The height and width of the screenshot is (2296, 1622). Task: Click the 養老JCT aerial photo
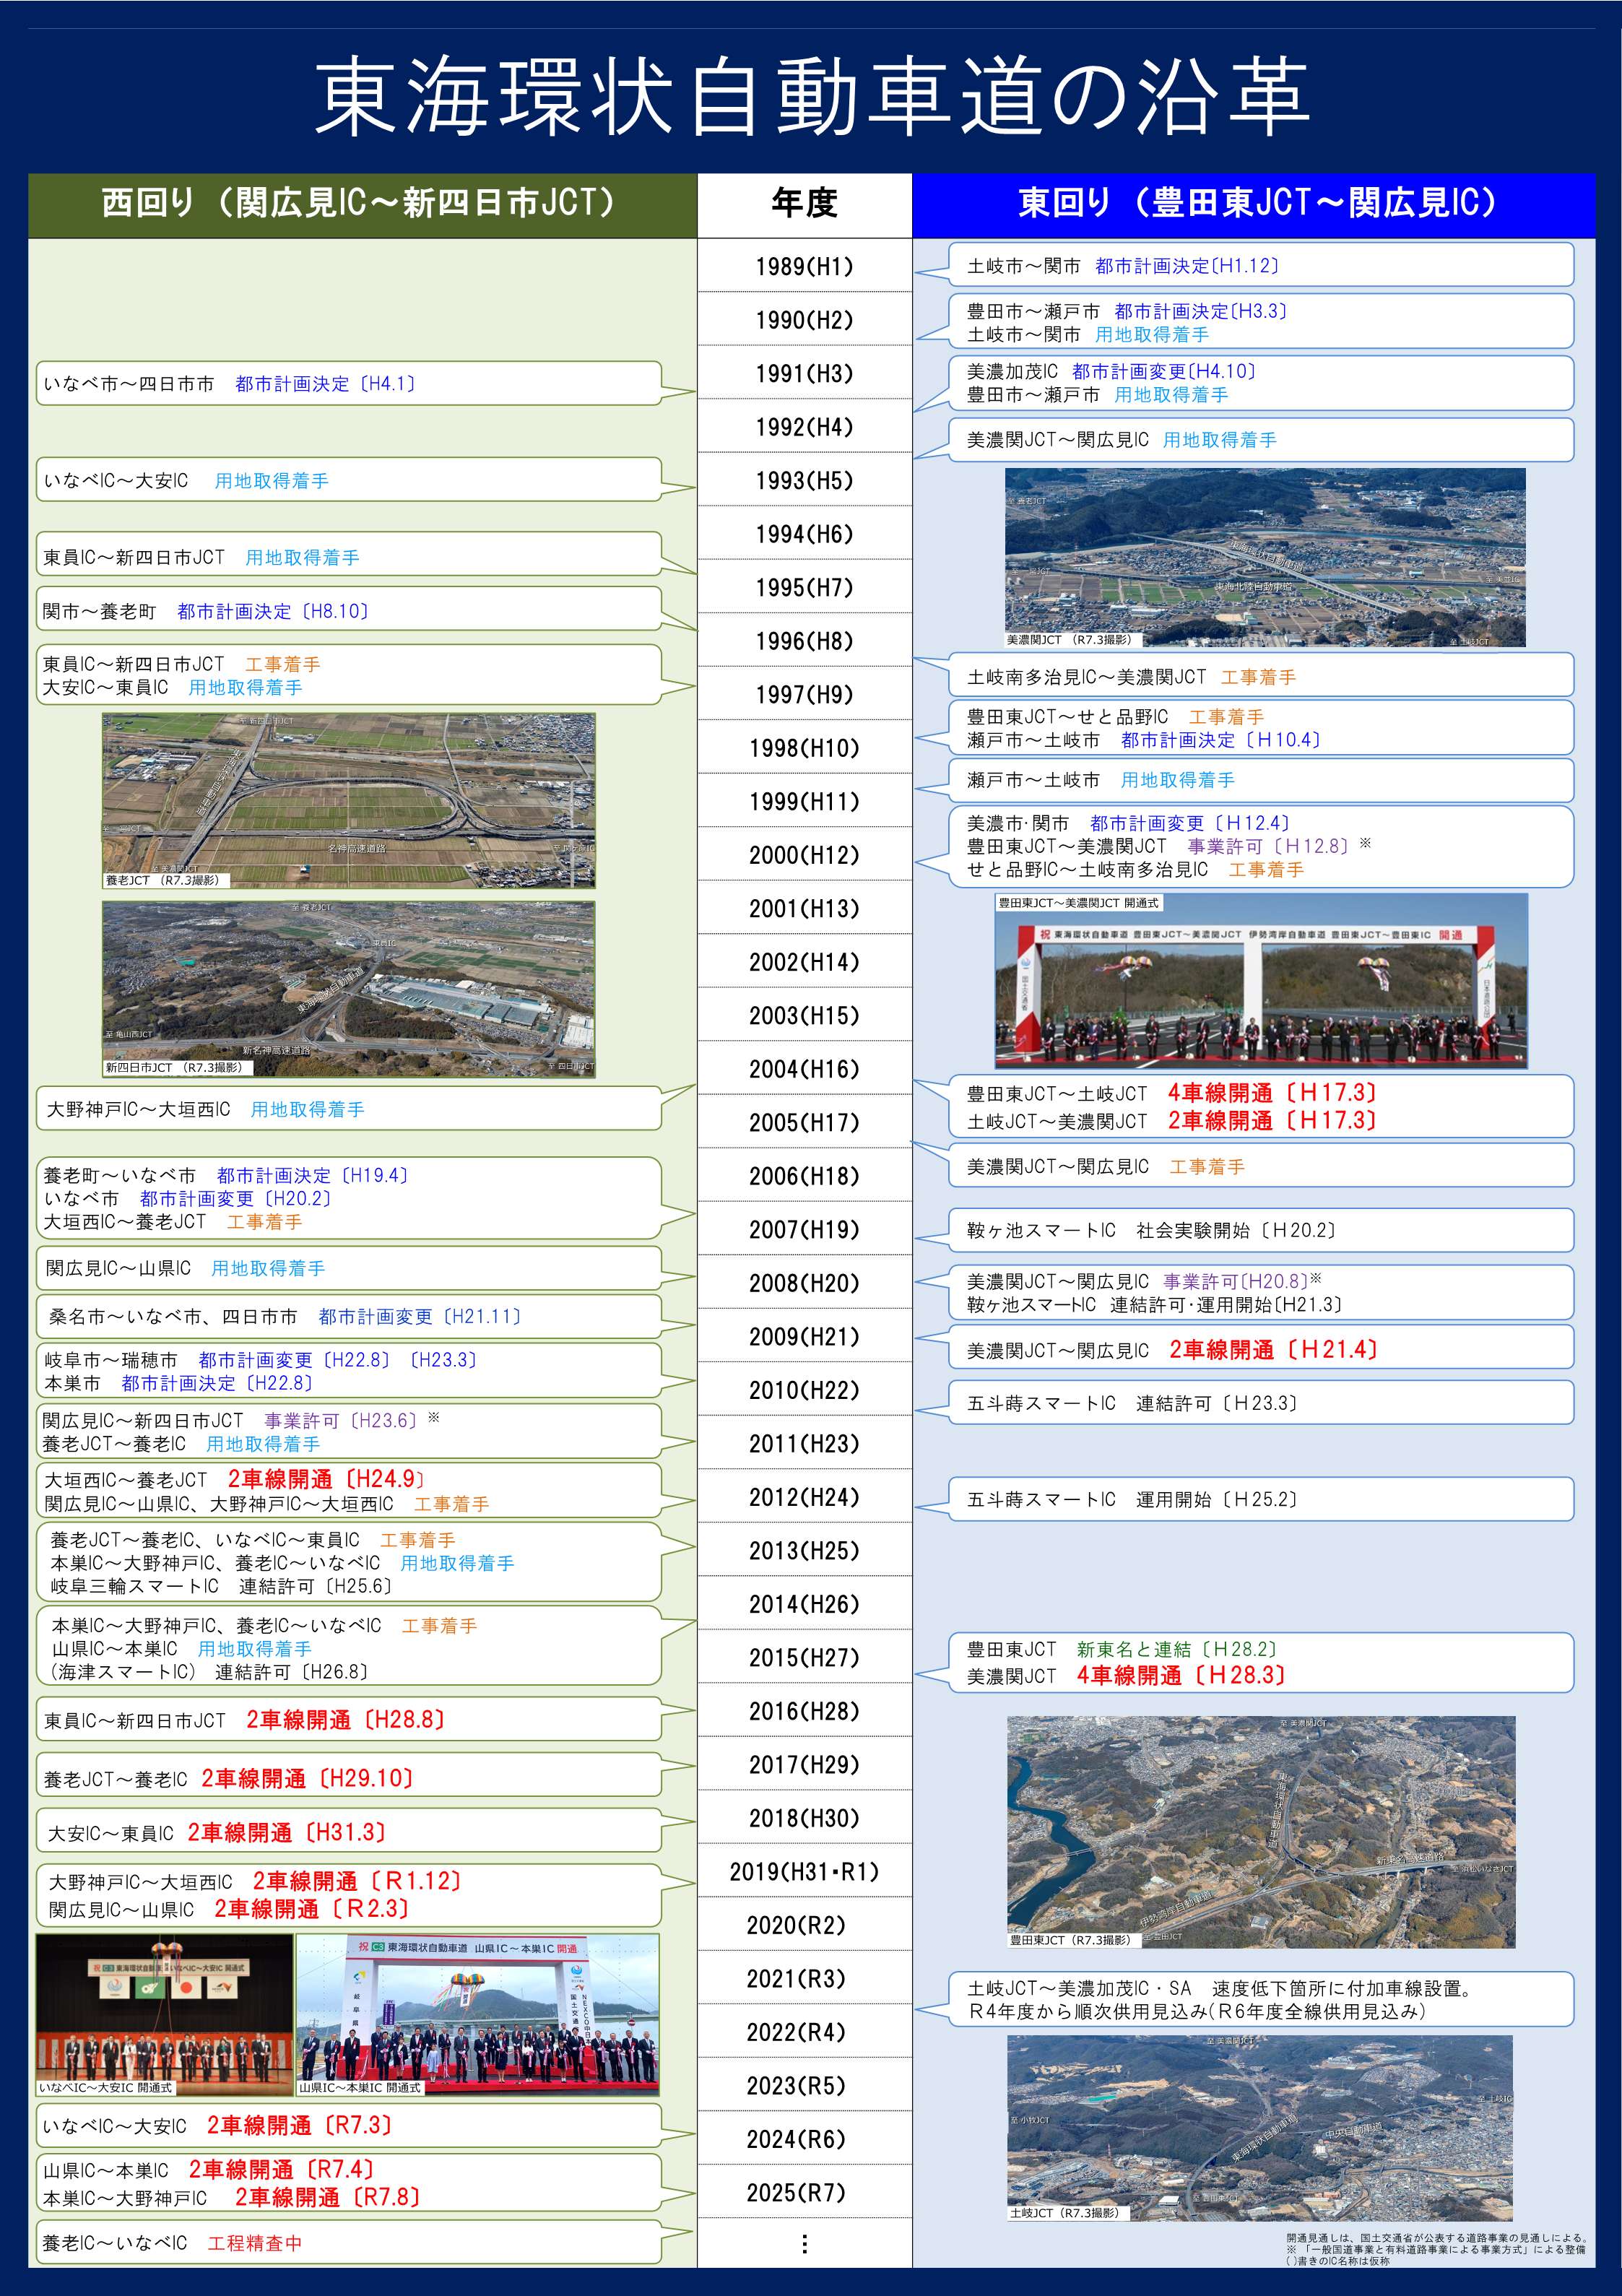348,800
